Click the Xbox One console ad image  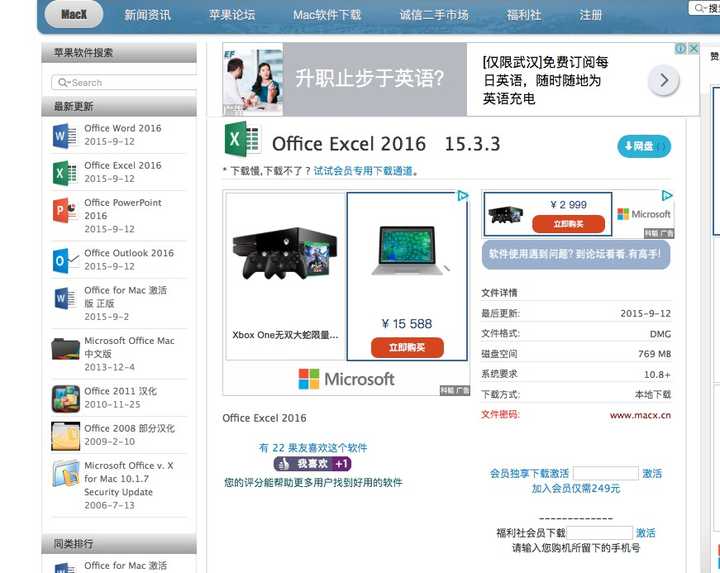pos(285,253)
